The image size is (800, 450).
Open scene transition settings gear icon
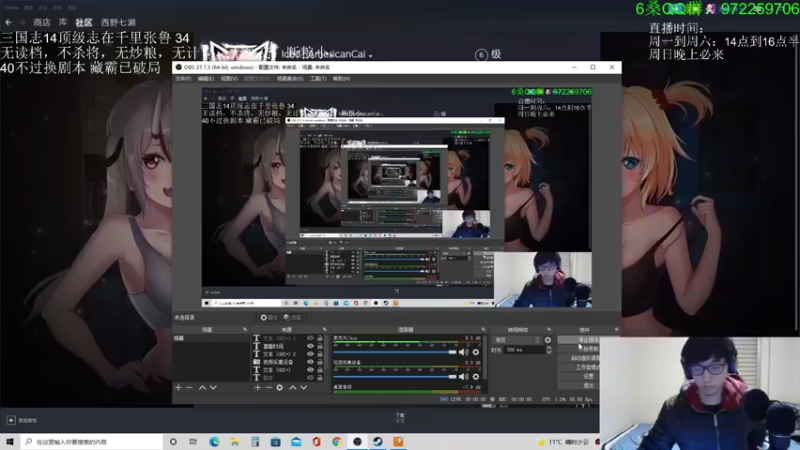tap(548, 340)
